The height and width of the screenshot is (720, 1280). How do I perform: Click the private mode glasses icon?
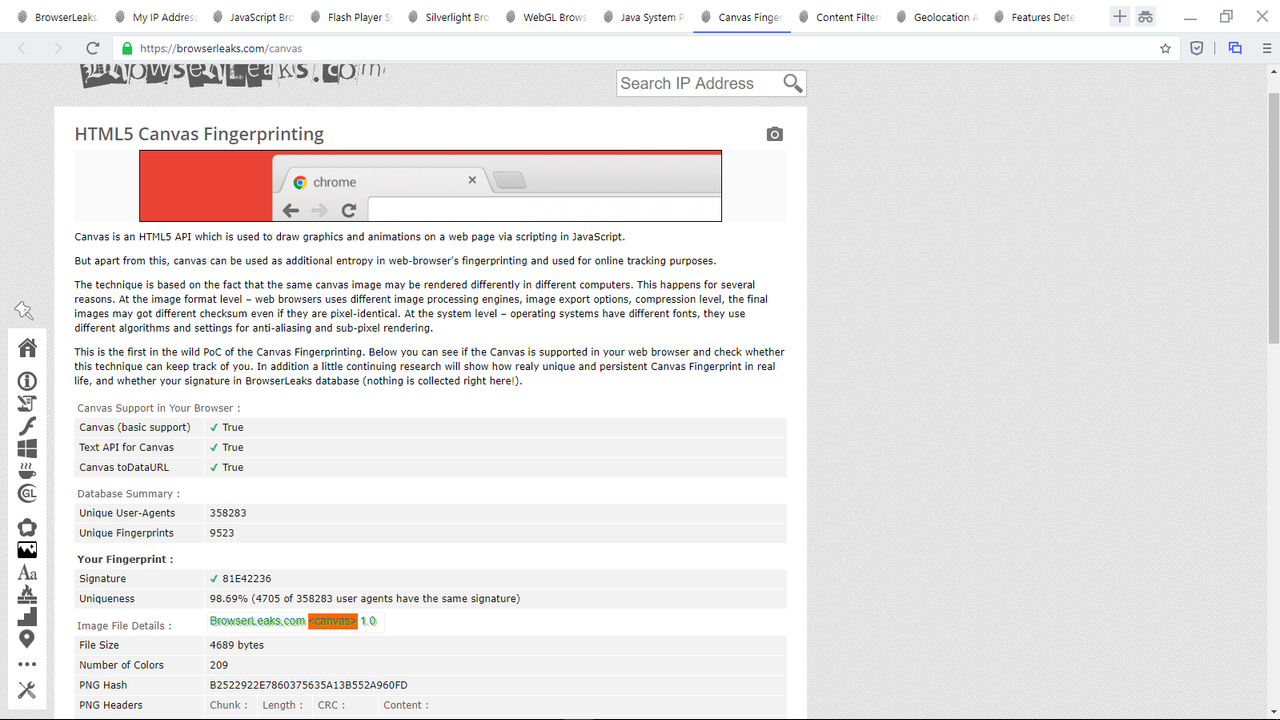point(1145,17)
